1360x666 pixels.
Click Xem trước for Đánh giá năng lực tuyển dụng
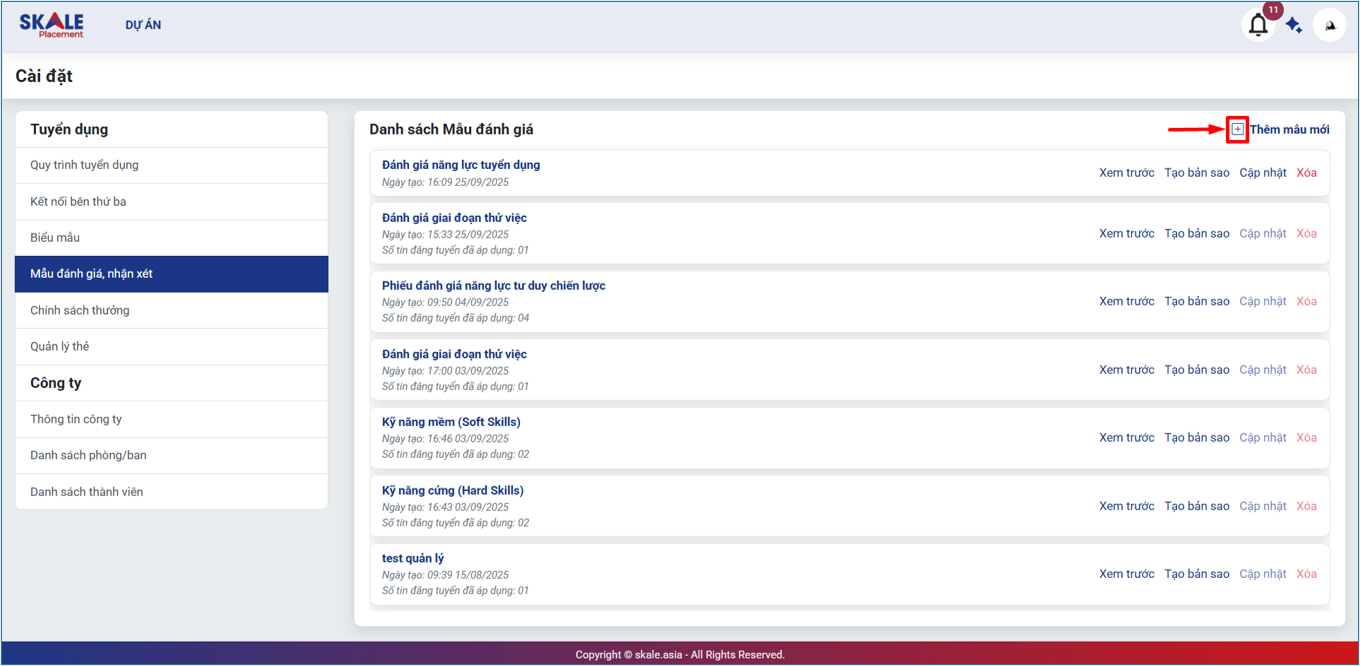point(1126,173)
